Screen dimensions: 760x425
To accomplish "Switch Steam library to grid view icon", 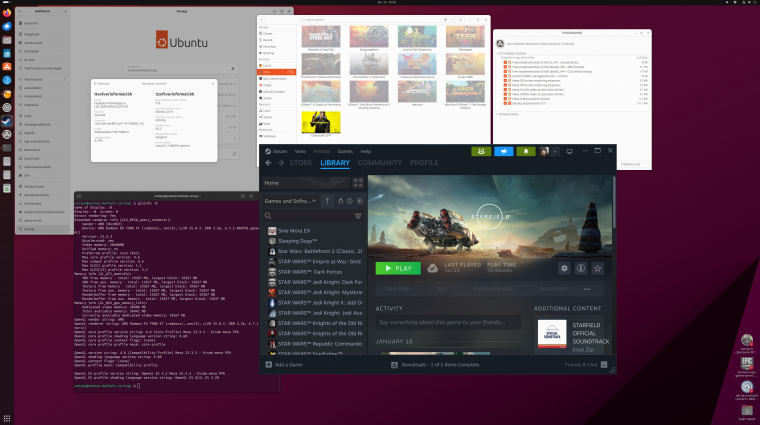I will 359,183.
